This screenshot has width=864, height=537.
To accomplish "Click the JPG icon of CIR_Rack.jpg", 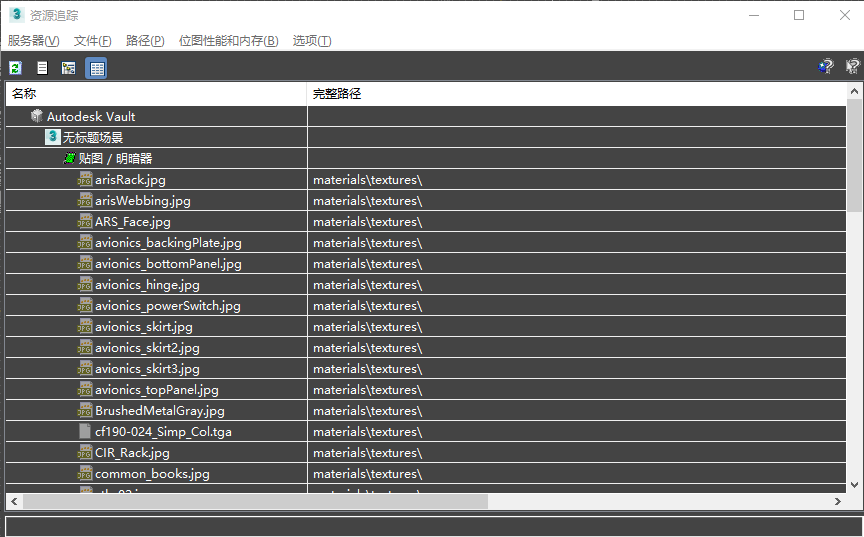I will (x=85, y=452).
